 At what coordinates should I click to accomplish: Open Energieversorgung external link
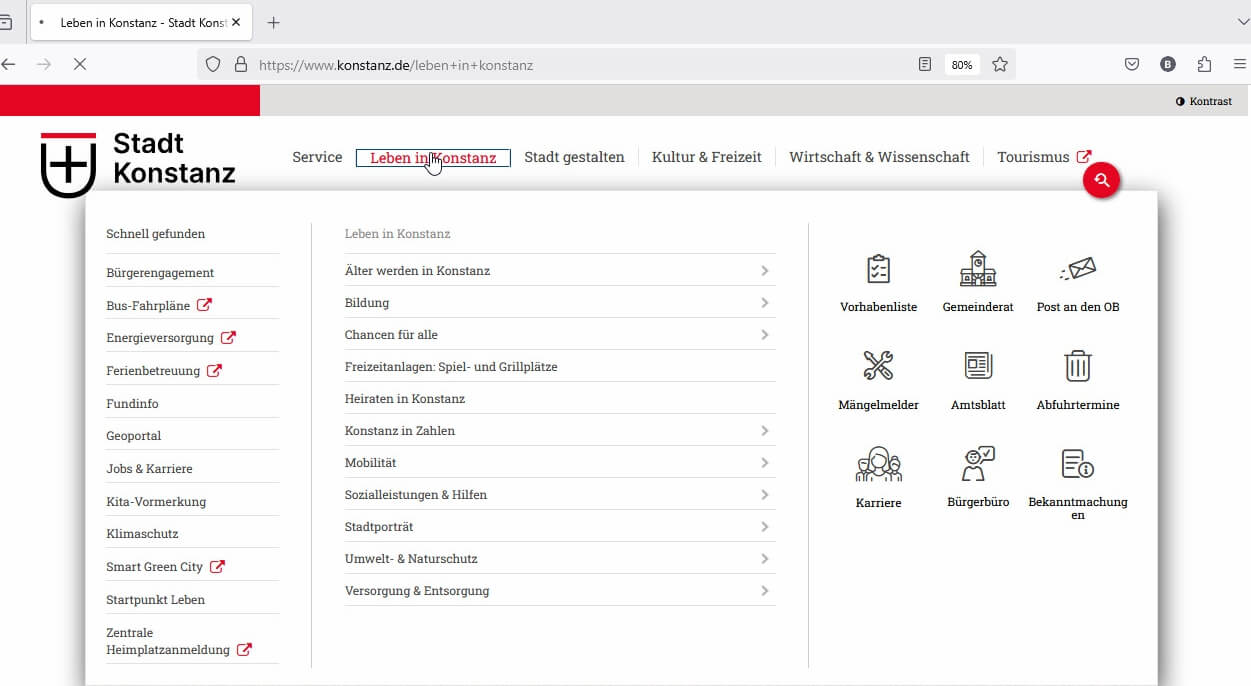click(171, 338)
